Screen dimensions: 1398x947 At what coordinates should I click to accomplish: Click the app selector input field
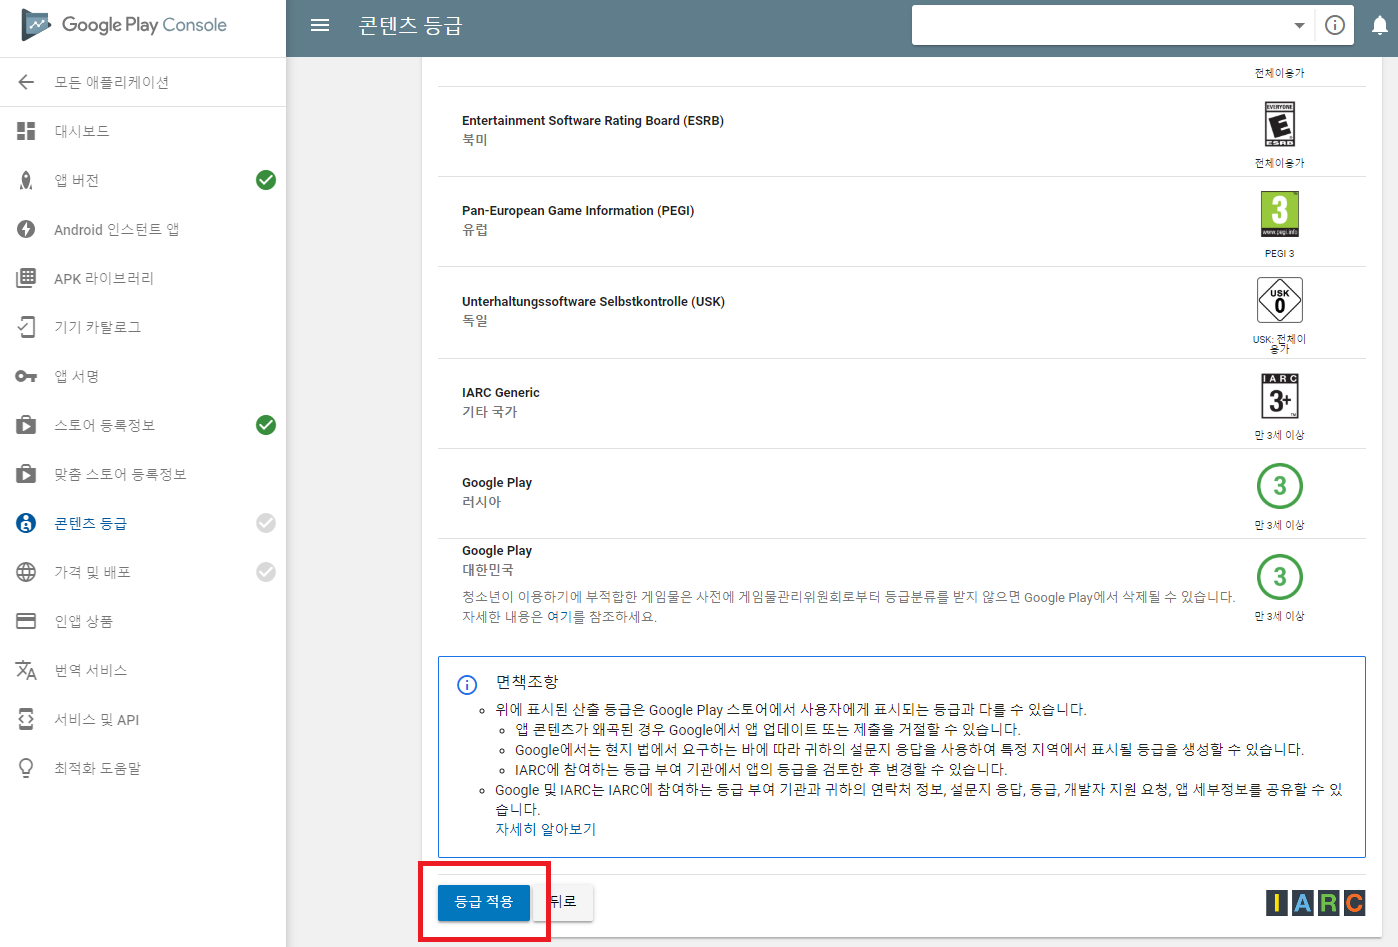[x=1100, y=25]
